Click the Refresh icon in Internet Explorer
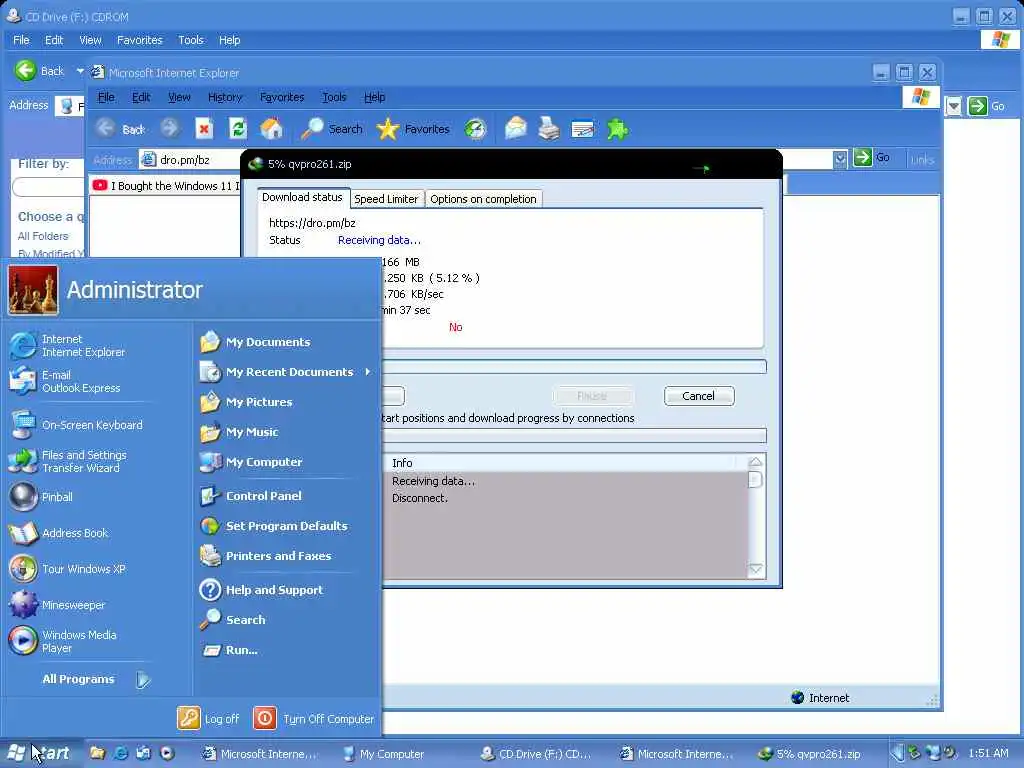 [238, 129]
